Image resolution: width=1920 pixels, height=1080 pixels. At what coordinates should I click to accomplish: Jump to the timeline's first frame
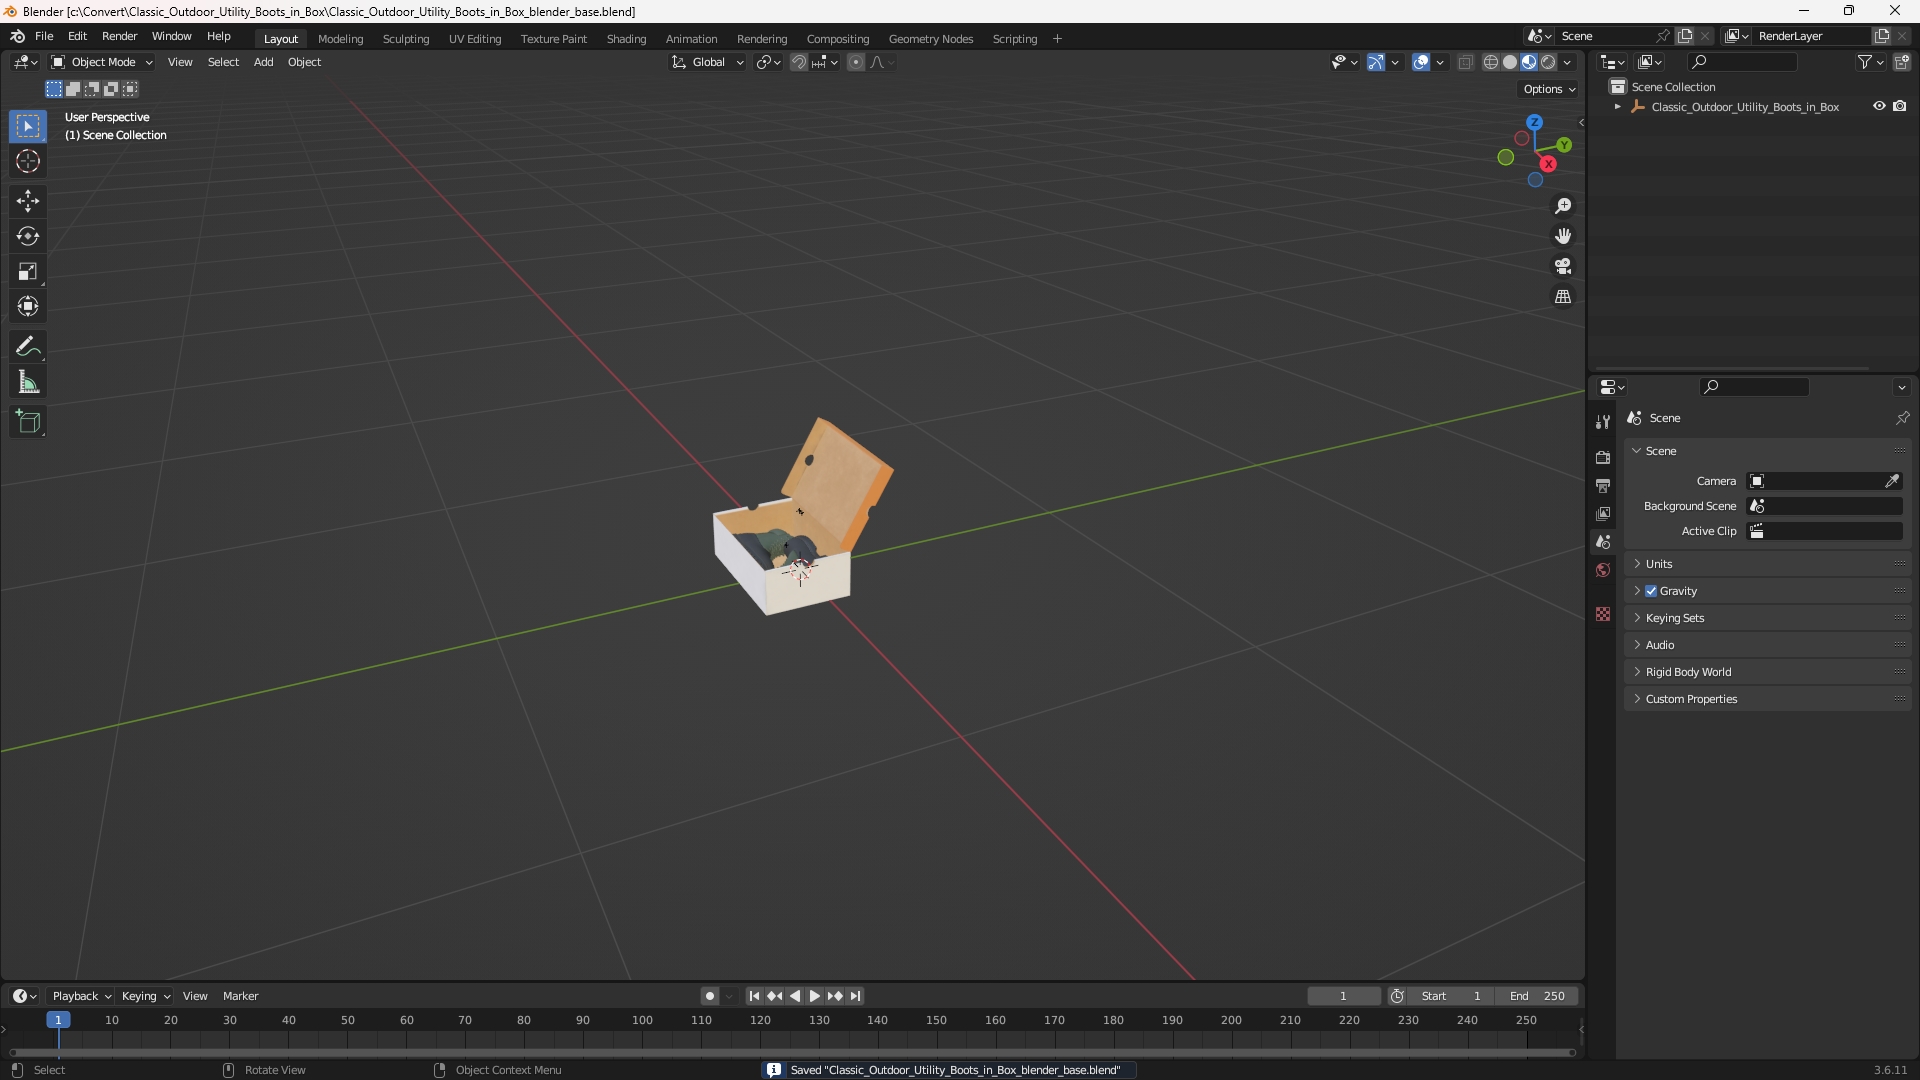754,996
